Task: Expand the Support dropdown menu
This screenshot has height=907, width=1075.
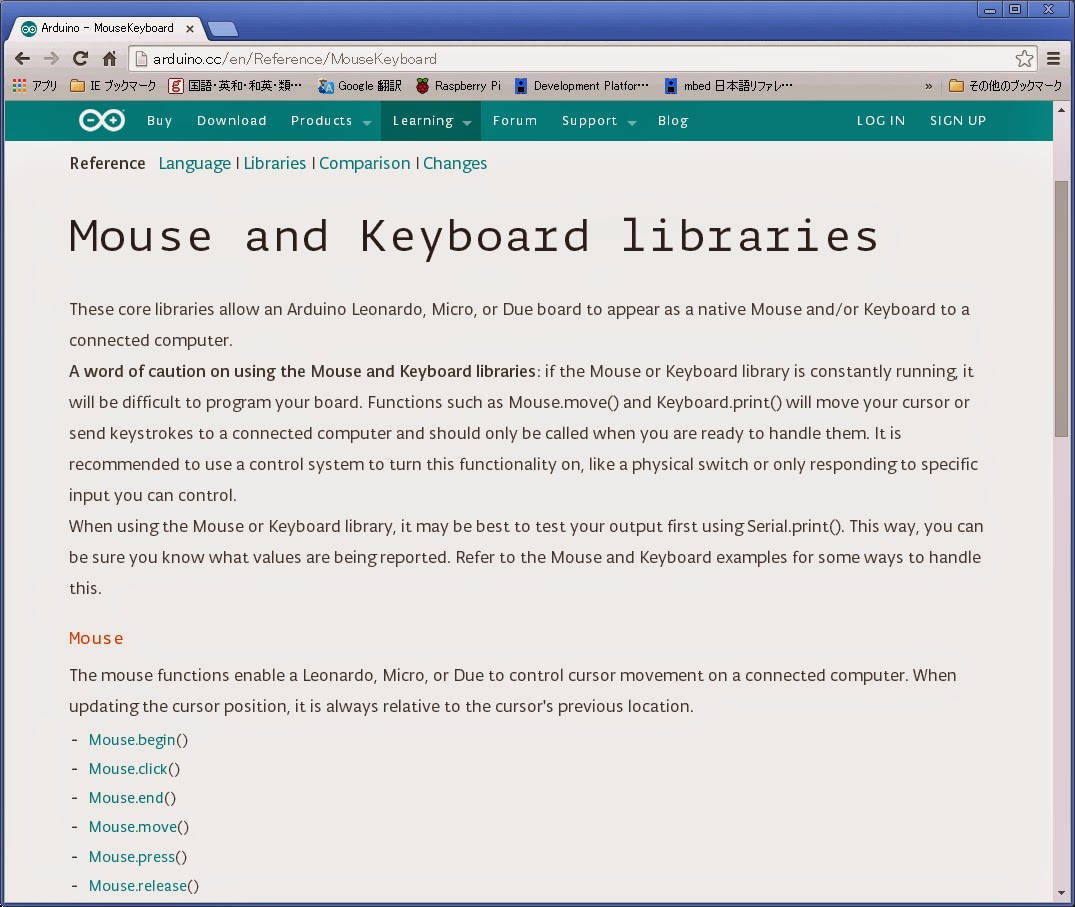Action: pyautogui.click(x=599, y=121)
